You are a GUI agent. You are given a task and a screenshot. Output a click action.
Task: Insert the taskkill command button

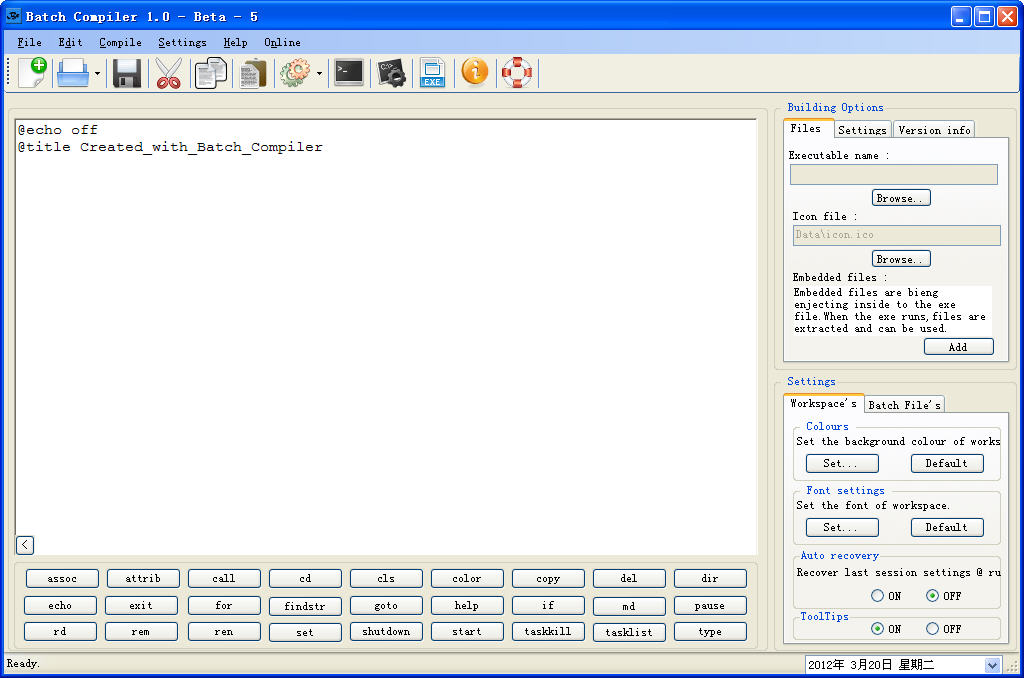[548, 632]
